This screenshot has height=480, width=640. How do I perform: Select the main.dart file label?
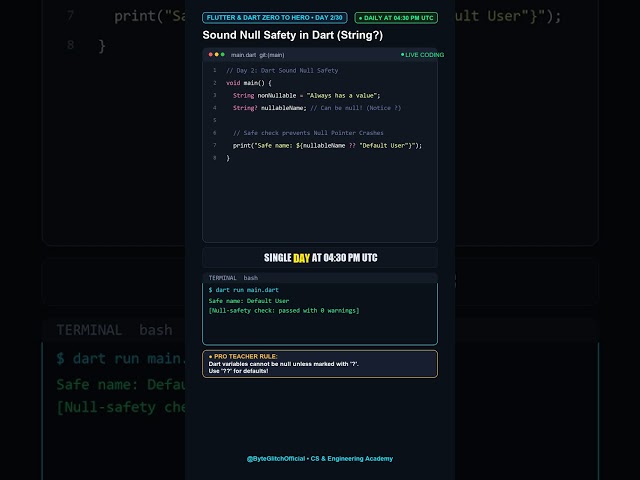click(x=243, y=55)
